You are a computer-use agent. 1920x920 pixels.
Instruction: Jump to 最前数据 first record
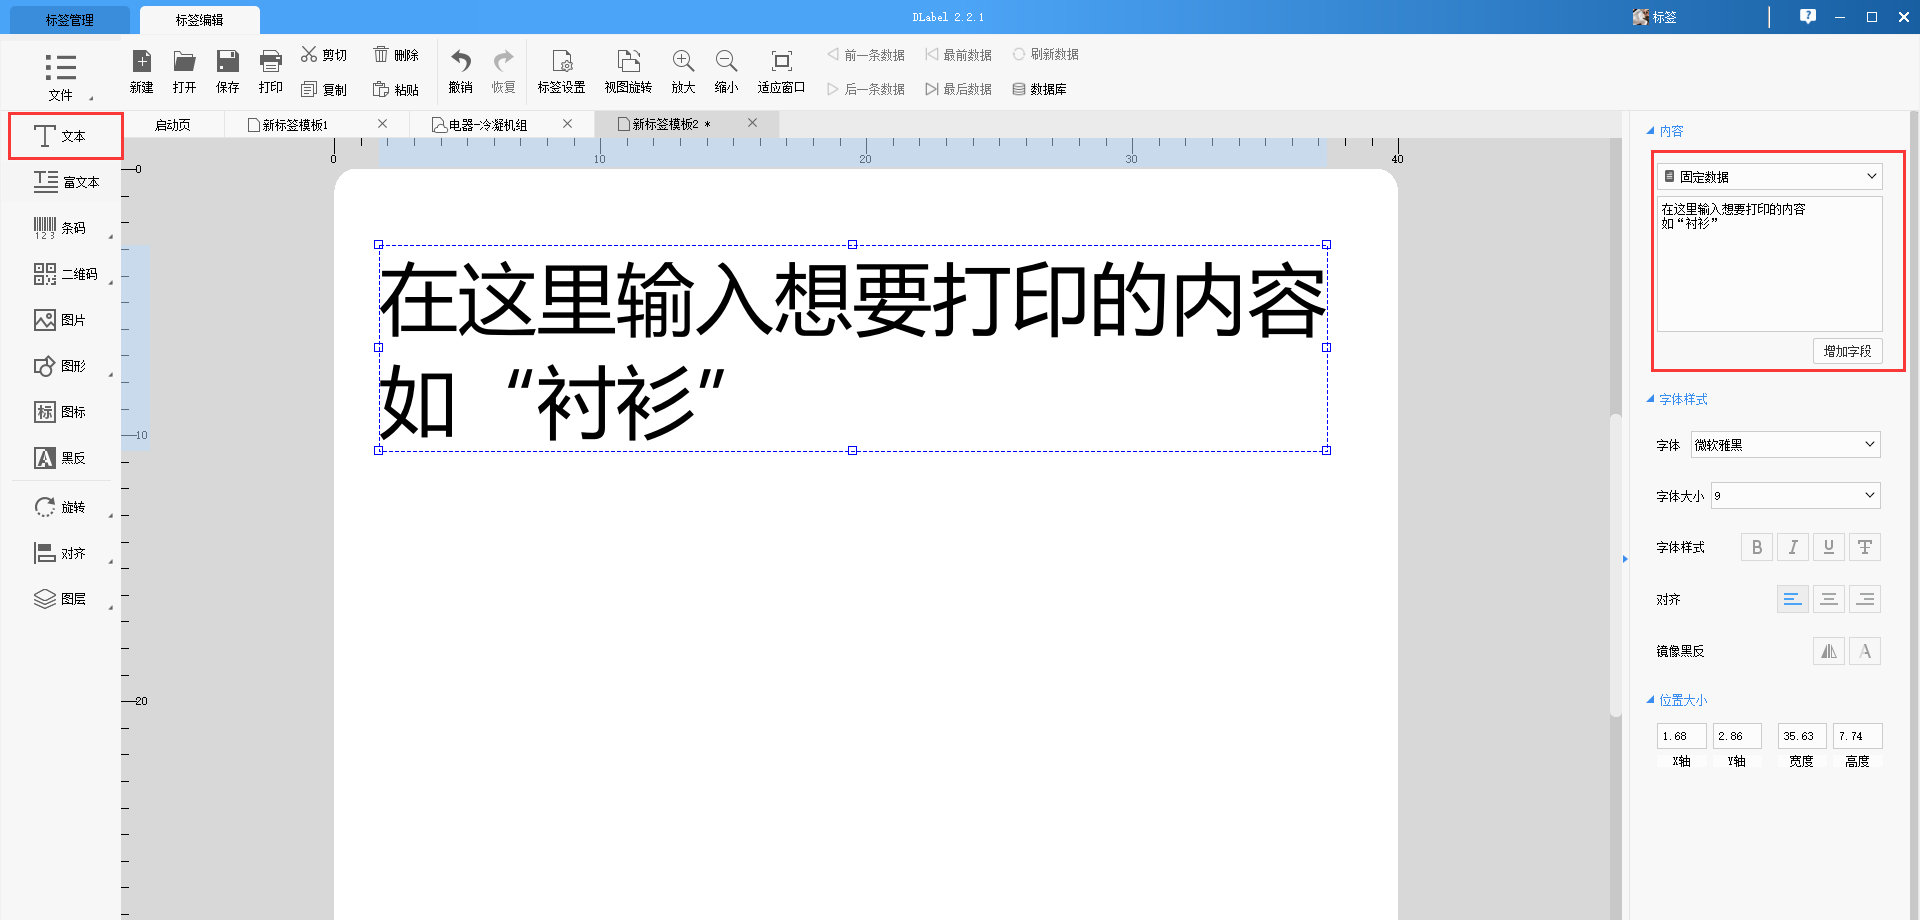click(958, 55)
